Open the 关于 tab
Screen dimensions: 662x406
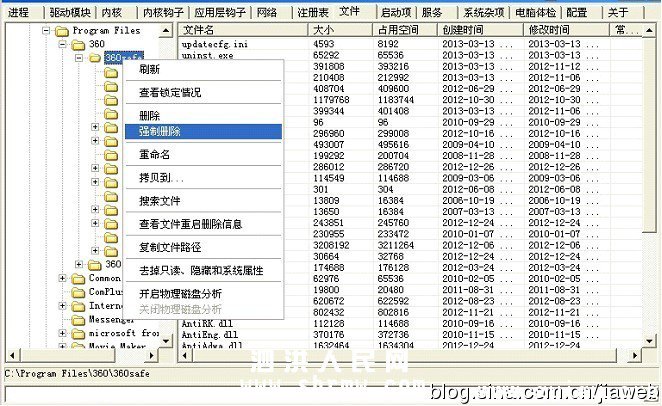618,13
